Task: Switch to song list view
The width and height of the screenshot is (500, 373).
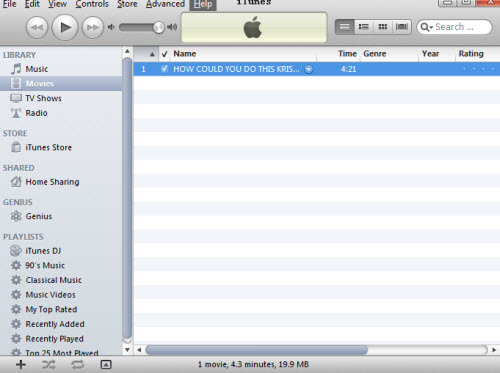Action: pos(345,27)
